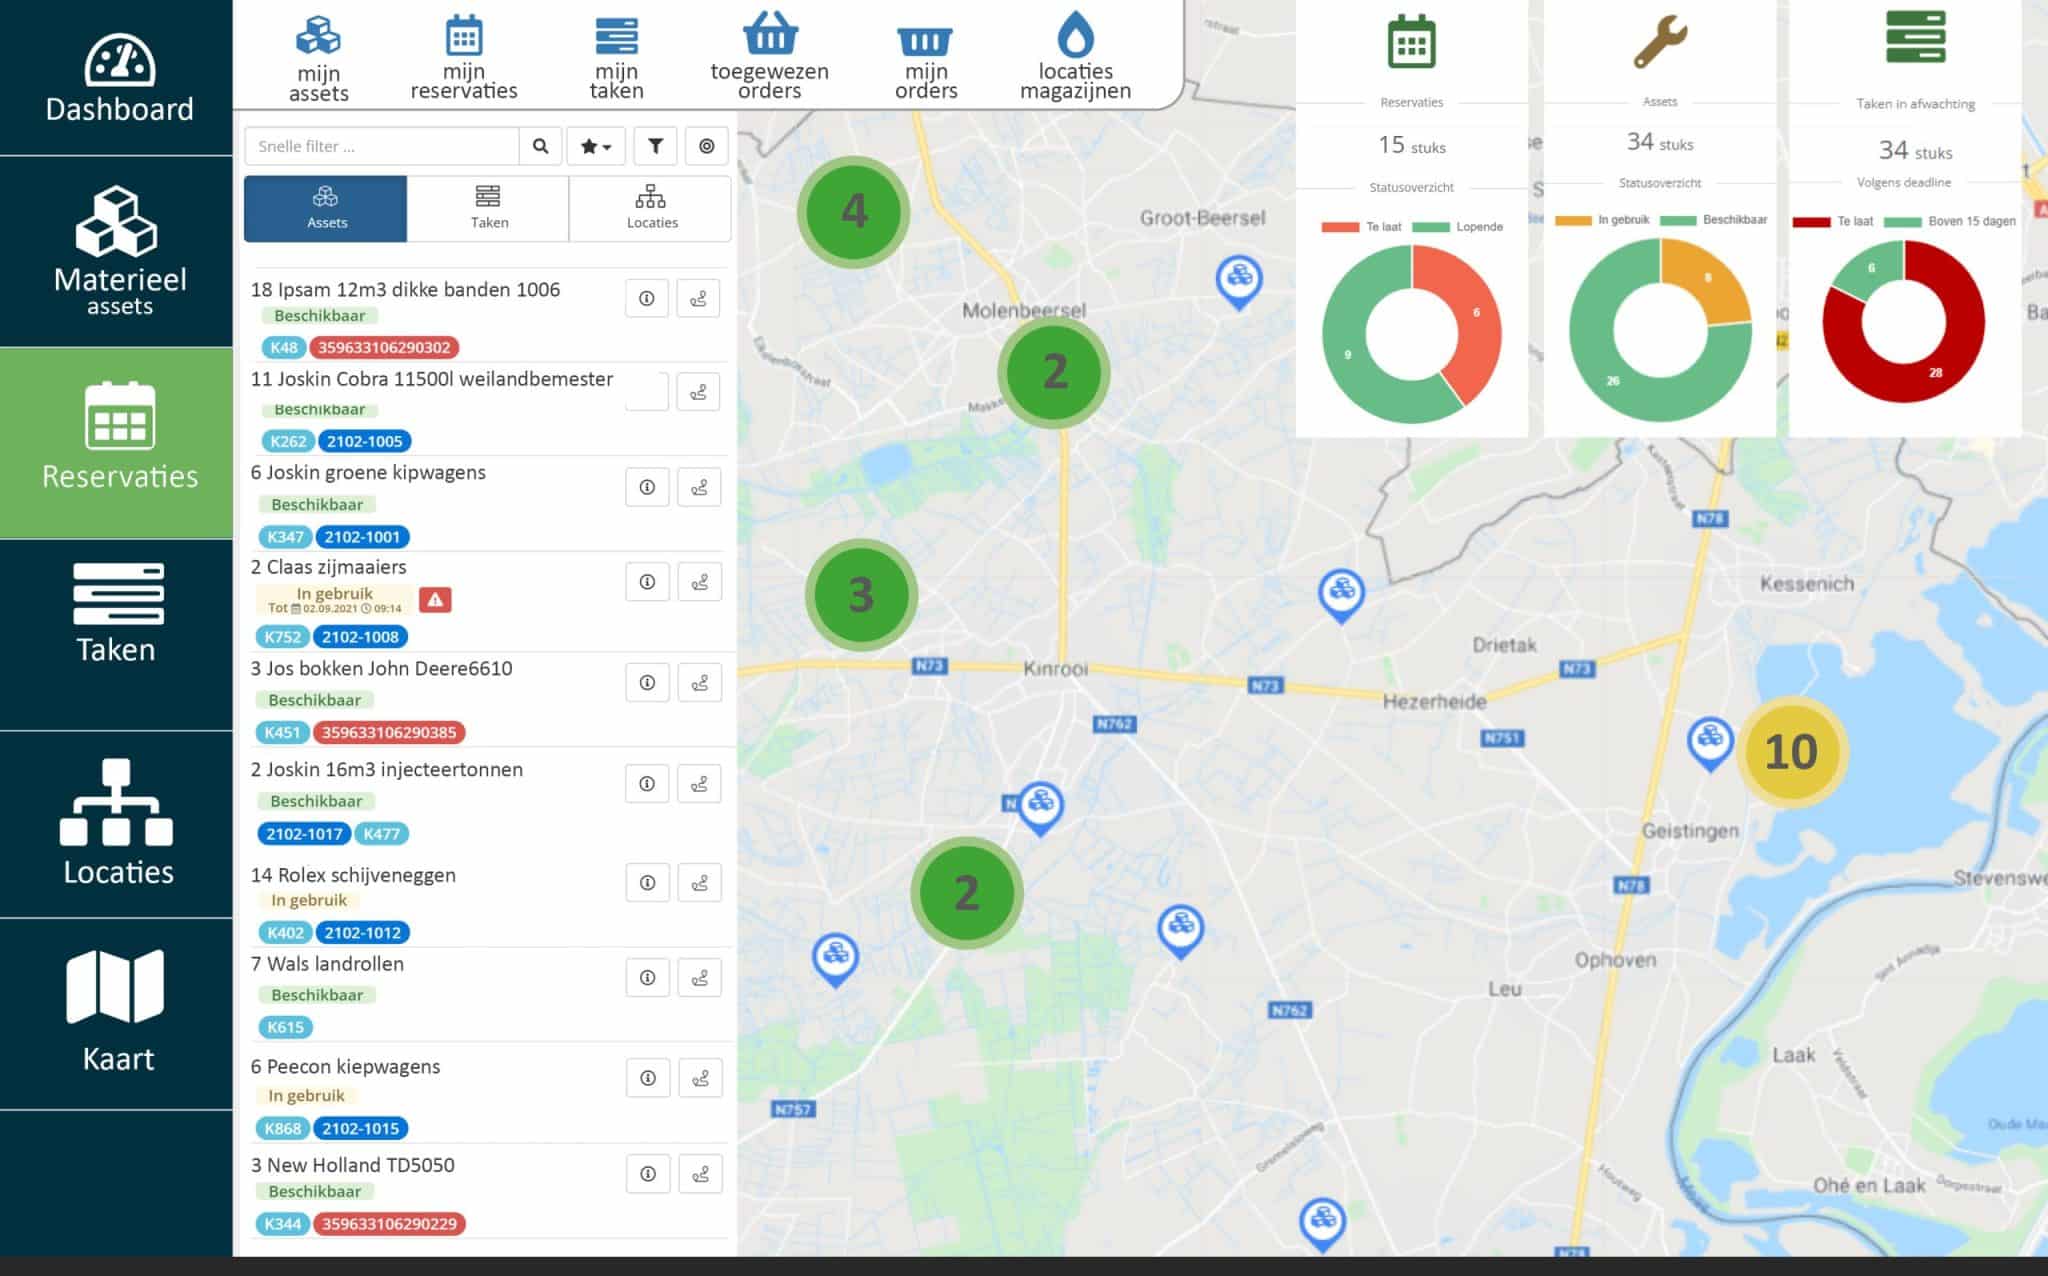2048x1276 pixels.
Task: Switch to the Taken tab
Action: pos(489,208)
